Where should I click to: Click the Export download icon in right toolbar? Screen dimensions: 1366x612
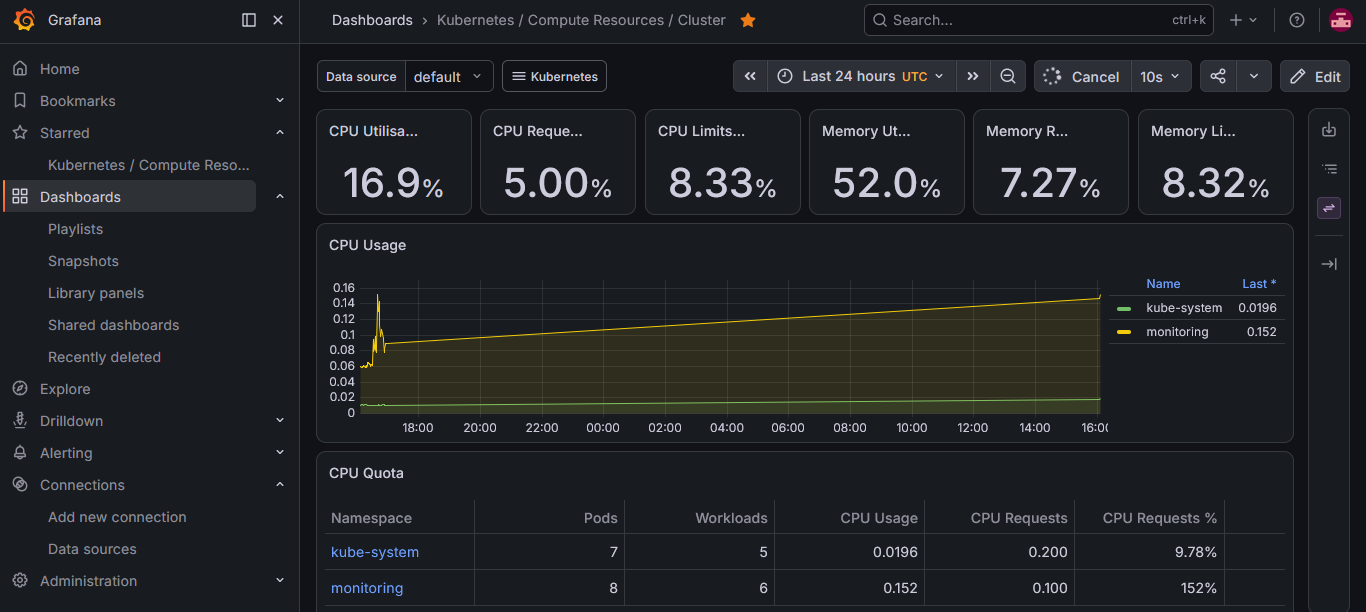point(1329,130)
